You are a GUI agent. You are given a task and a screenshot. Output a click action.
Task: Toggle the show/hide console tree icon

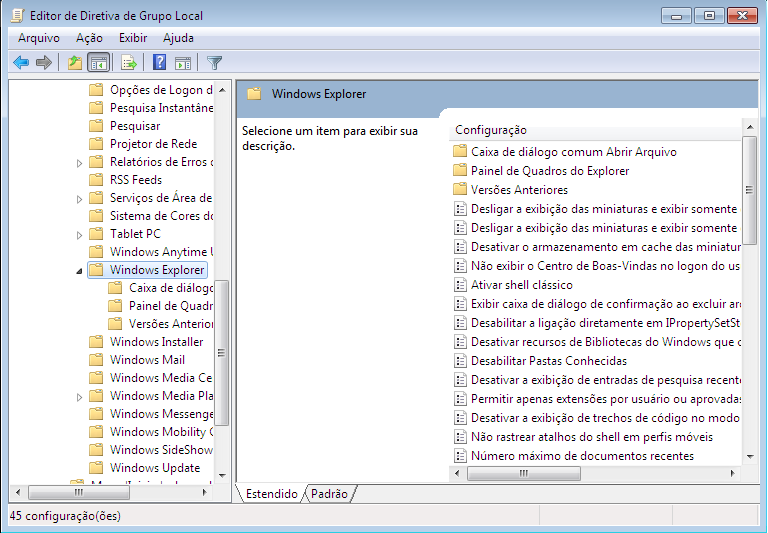(98, 63)
